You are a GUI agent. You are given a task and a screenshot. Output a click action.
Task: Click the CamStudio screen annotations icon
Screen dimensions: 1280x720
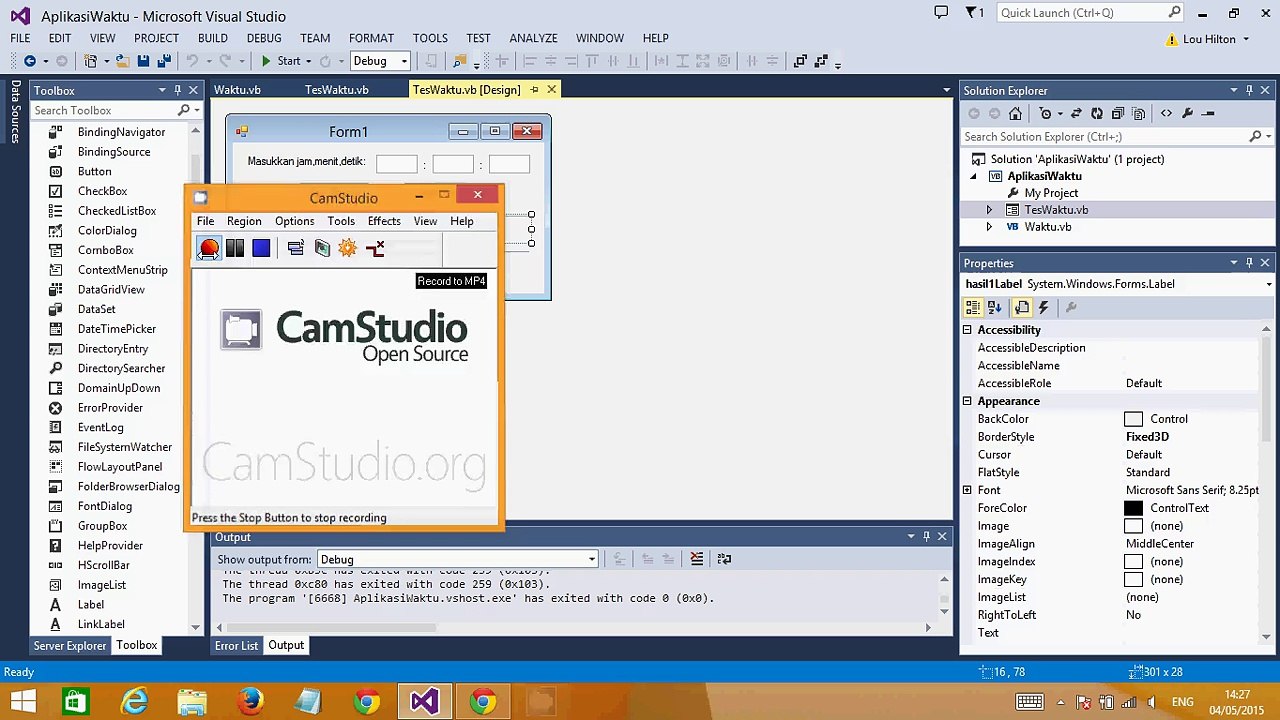(x=322, y=248)
